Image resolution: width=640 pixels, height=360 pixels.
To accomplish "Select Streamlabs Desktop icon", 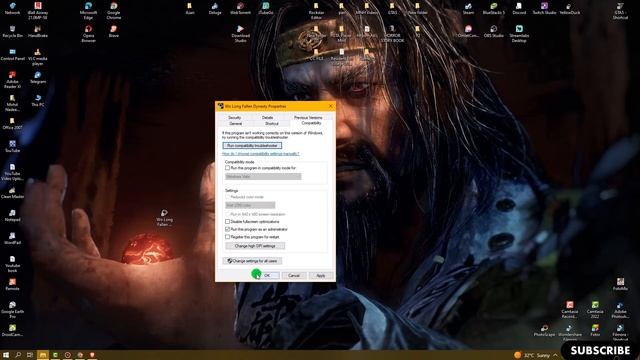I will (x=519, y=34).
